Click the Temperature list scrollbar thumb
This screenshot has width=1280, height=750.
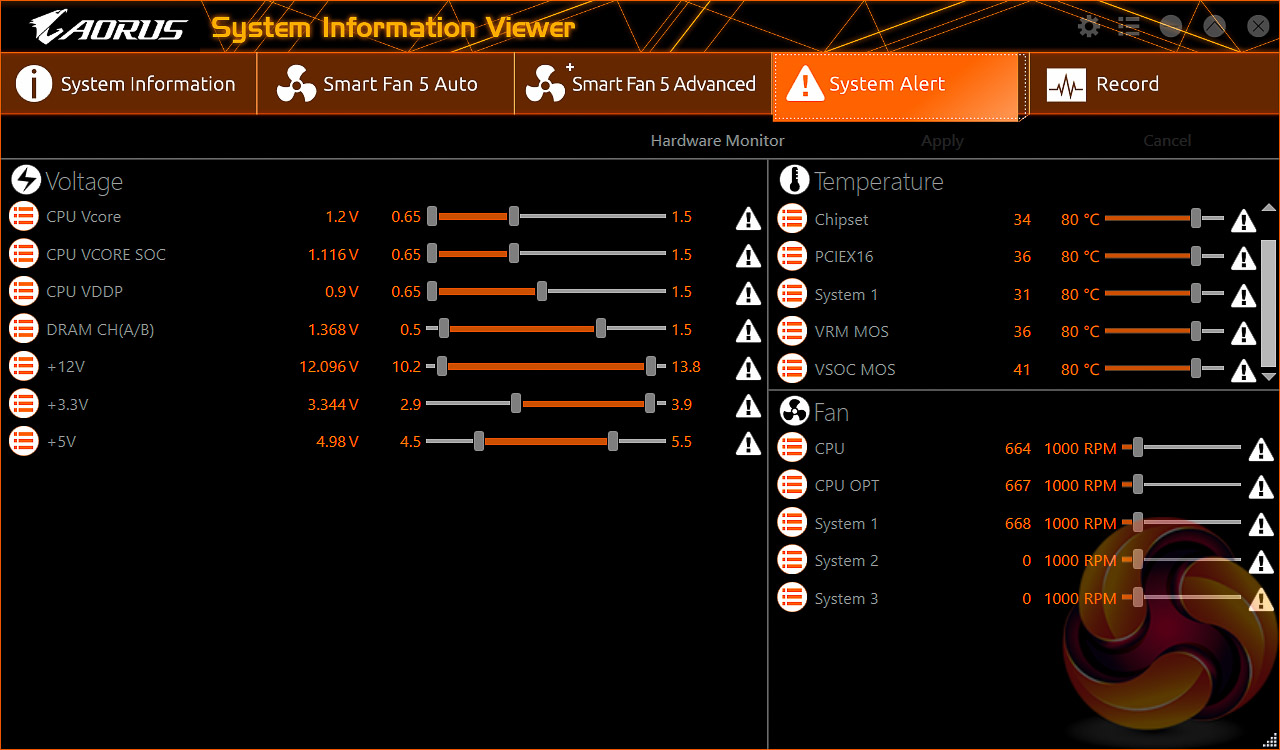(x=1269, y=303)
